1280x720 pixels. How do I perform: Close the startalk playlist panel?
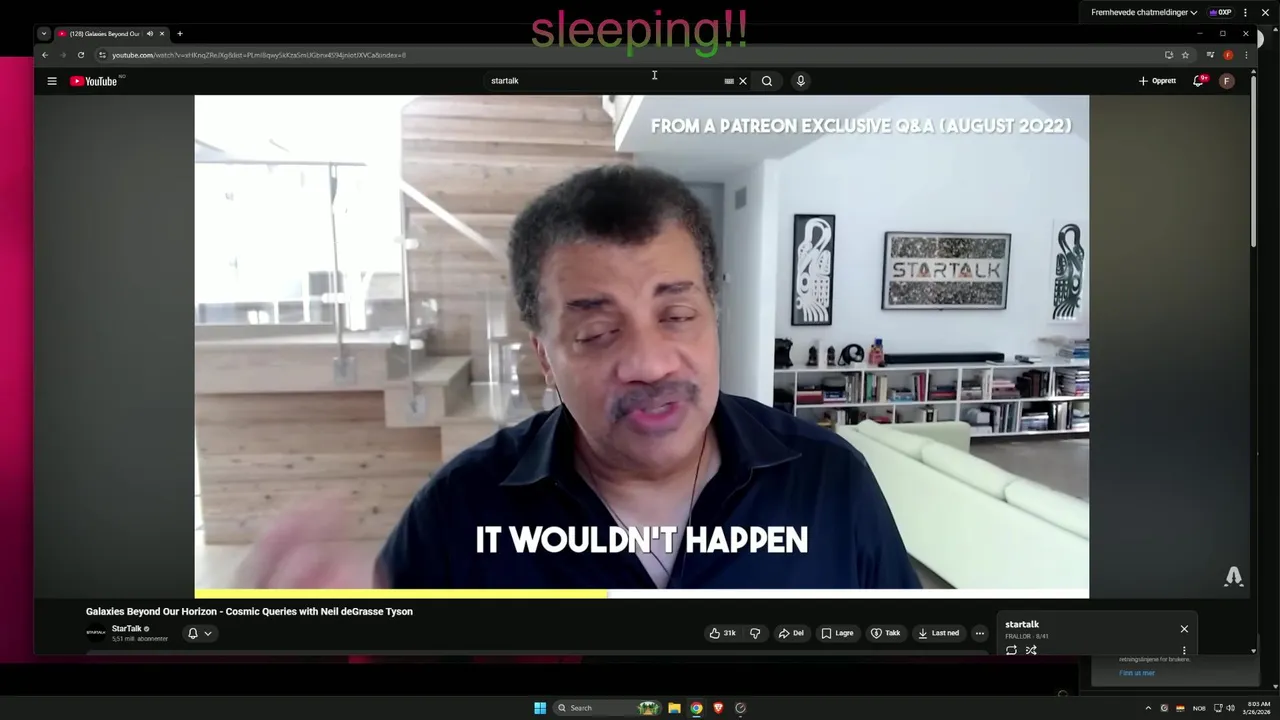point(1184,629)
